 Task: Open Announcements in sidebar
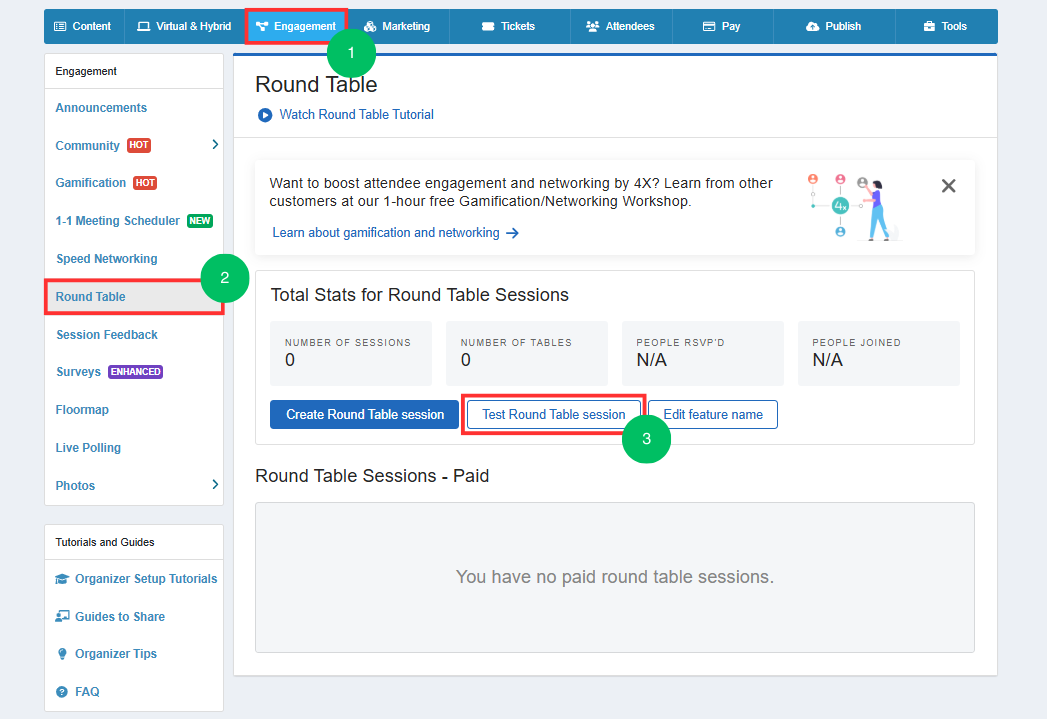101,107
